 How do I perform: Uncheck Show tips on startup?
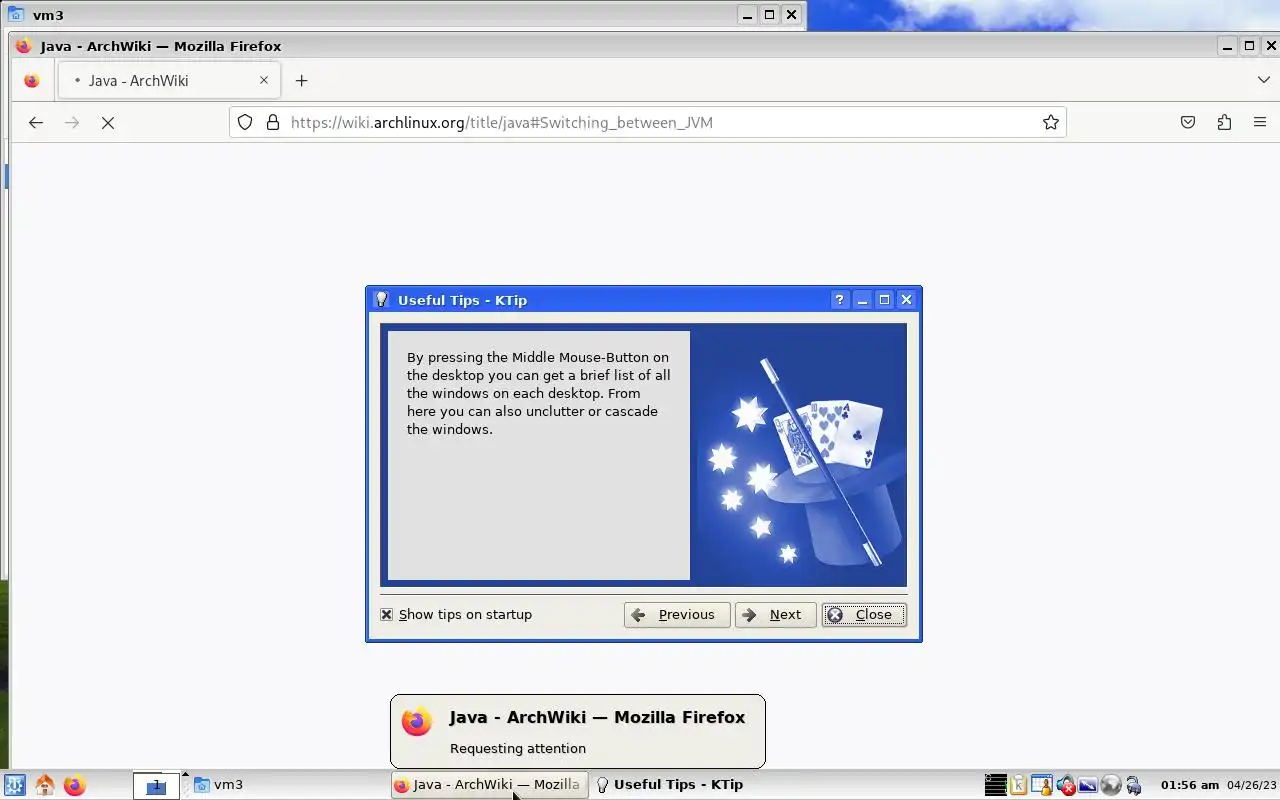point(387,614)
